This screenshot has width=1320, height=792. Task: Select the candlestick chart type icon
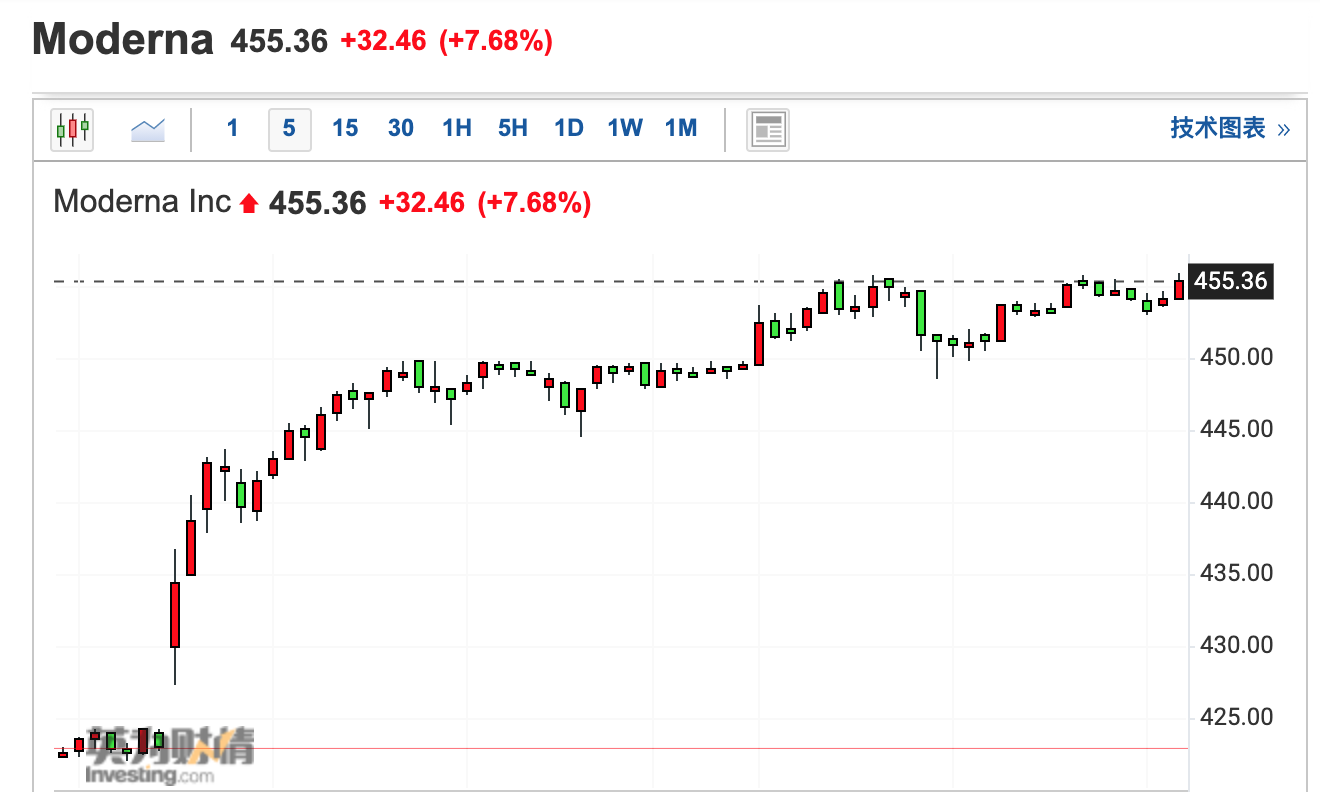point(72,129)
